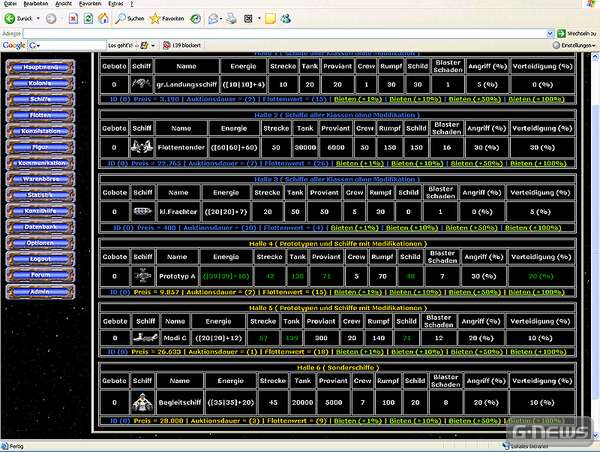Click the gr.Landungsschiff ship image
Screen dimensions: 600x452
(x=141, y=85)
